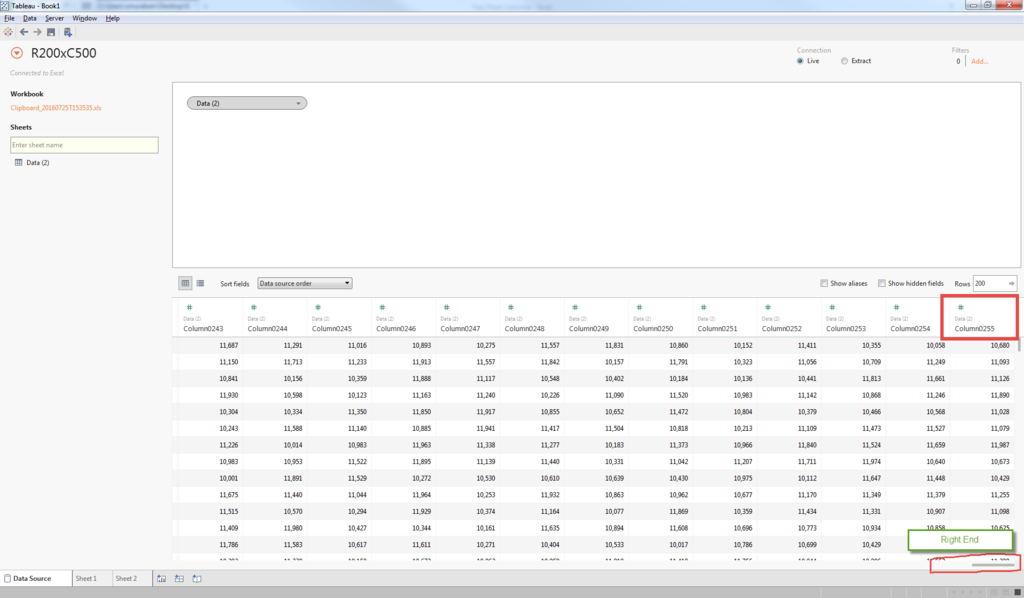This screenshot has height=598, width=1024.
Task: Click the horizontal scrollbar thumb of data grid
Action: click(993, 564)
